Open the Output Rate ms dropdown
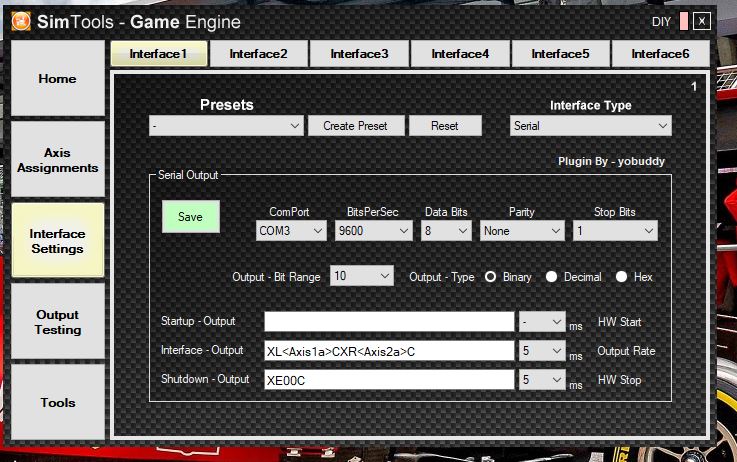The width and height of the screenshot is (737, 462). point(542,351)
